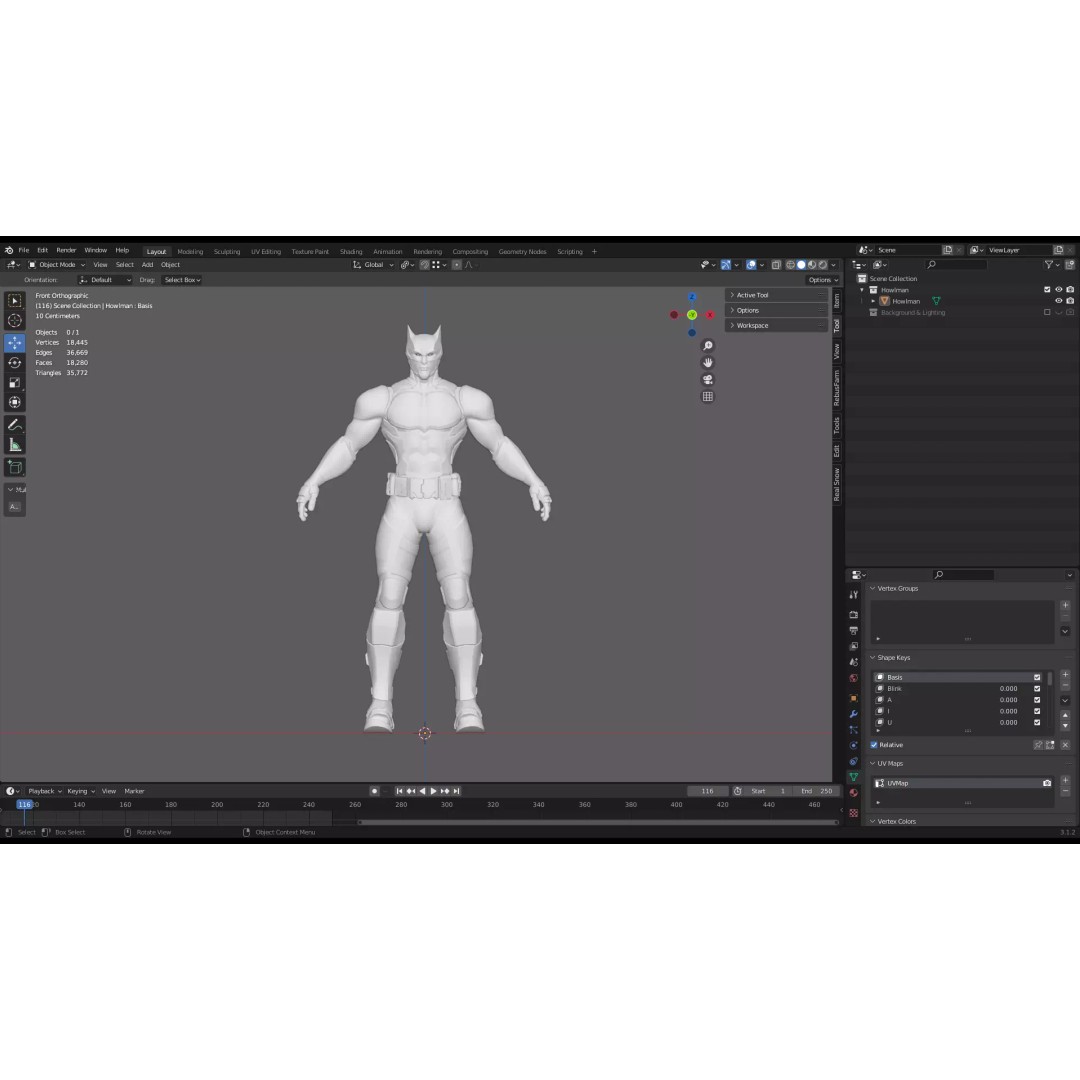
Task: Add a new shape key
Action: coord(1065,675)
